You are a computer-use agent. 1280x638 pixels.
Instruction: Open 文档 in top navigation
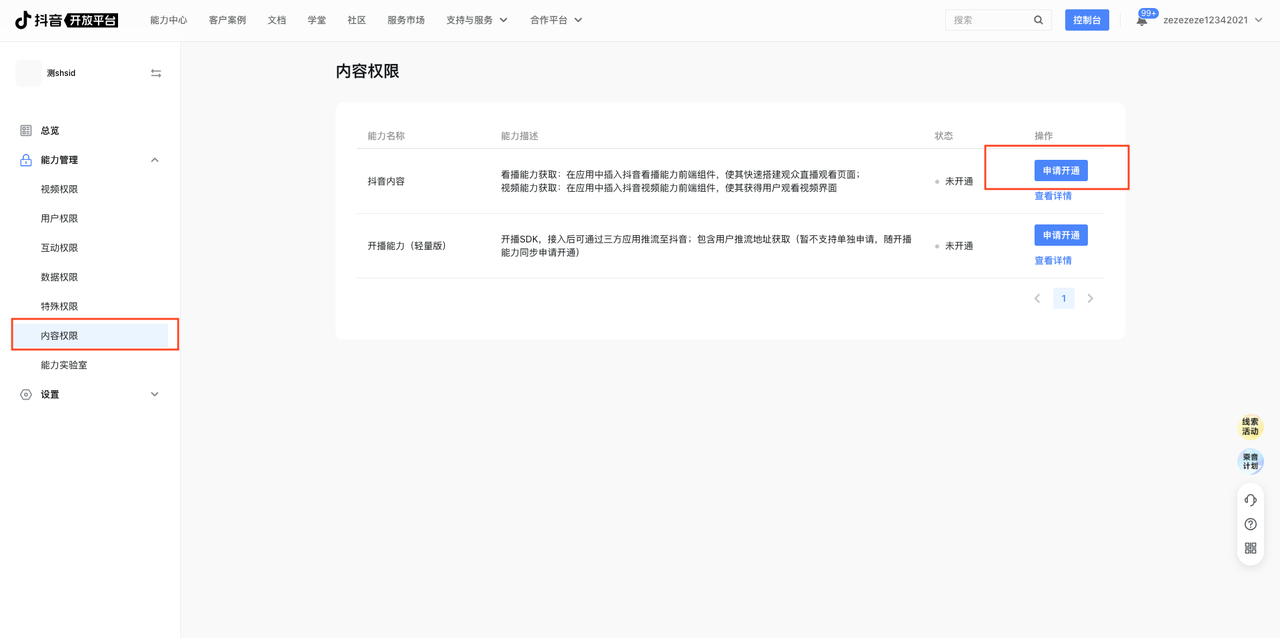pyautogui.click(x=277, y=20)
